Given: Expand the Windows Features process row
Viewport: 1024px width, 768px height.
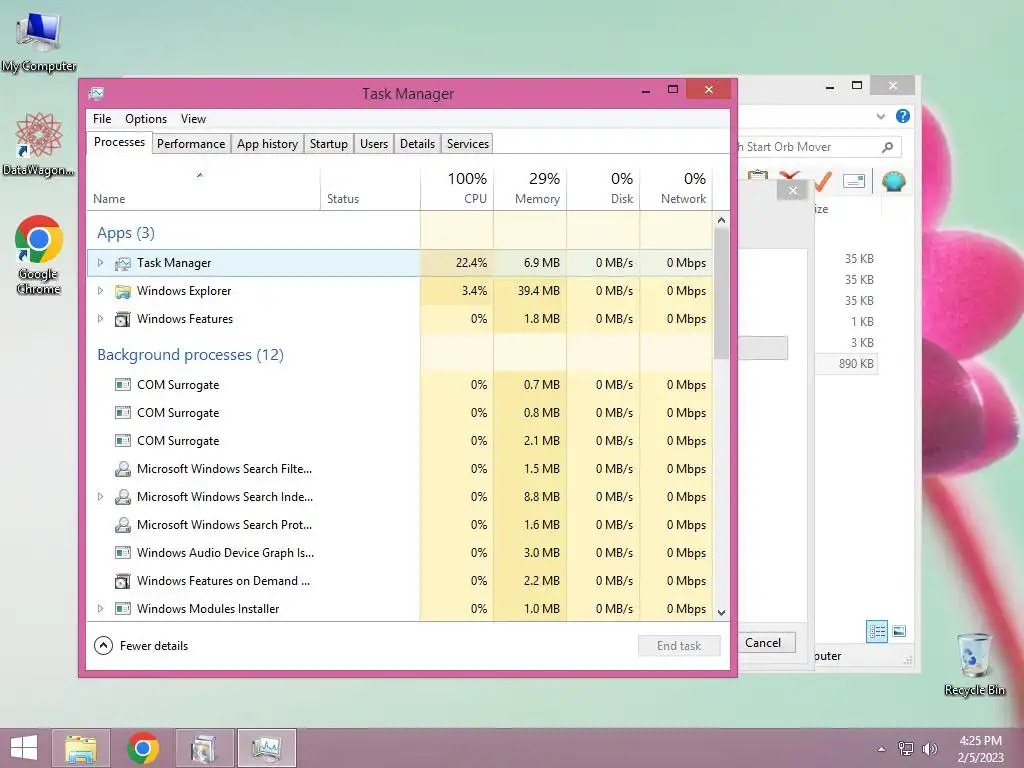Looking at the screenshot, I should tap(100, 319).
